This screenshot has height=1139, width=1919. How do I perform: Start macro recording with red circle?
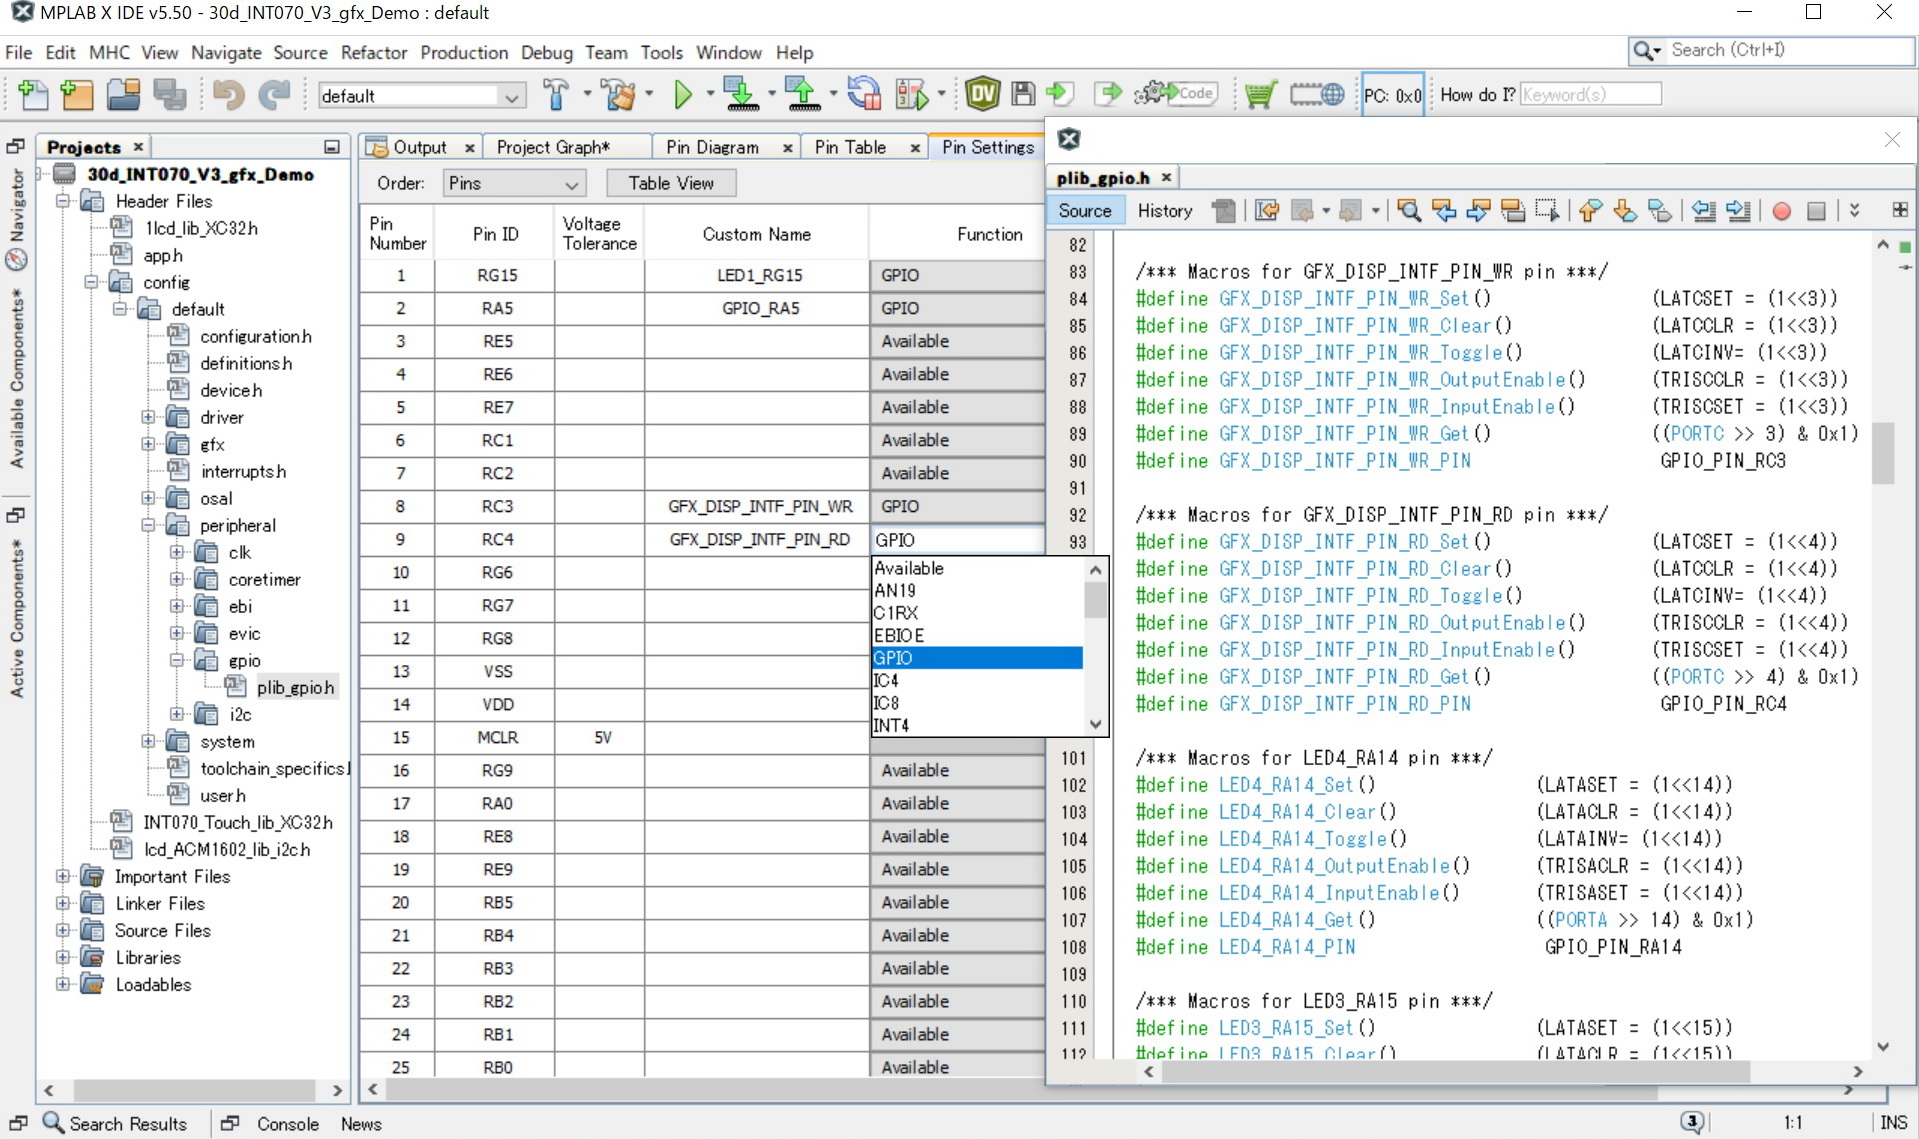1782,211
